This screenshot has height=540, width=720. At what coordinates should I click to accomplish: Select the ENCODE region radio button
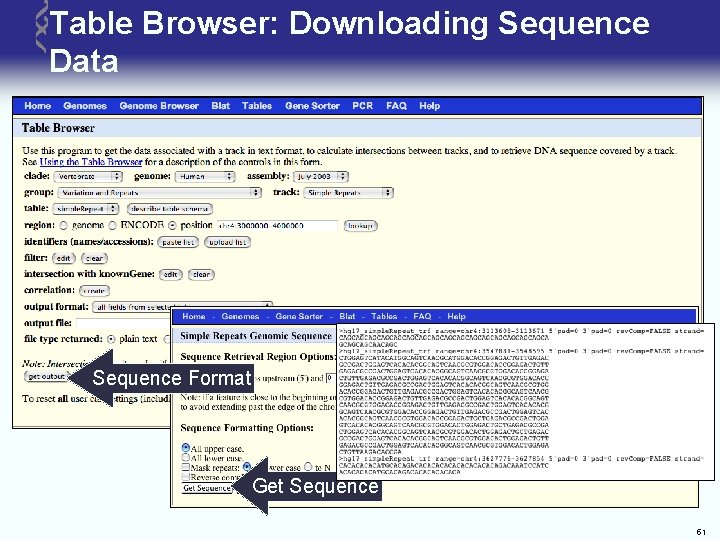[112, 225]
